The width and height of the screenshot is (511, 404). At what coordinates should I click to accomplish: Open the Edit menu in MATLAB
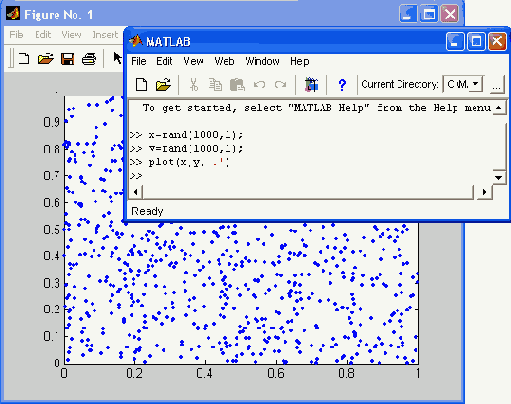coord(164,61)
